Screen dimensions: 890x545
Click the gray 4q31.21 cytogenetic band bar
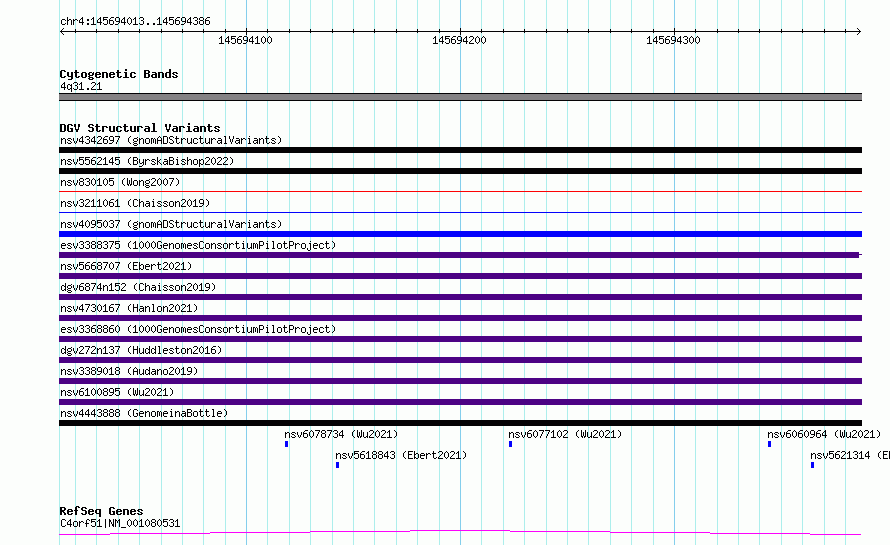coord(460,97)
